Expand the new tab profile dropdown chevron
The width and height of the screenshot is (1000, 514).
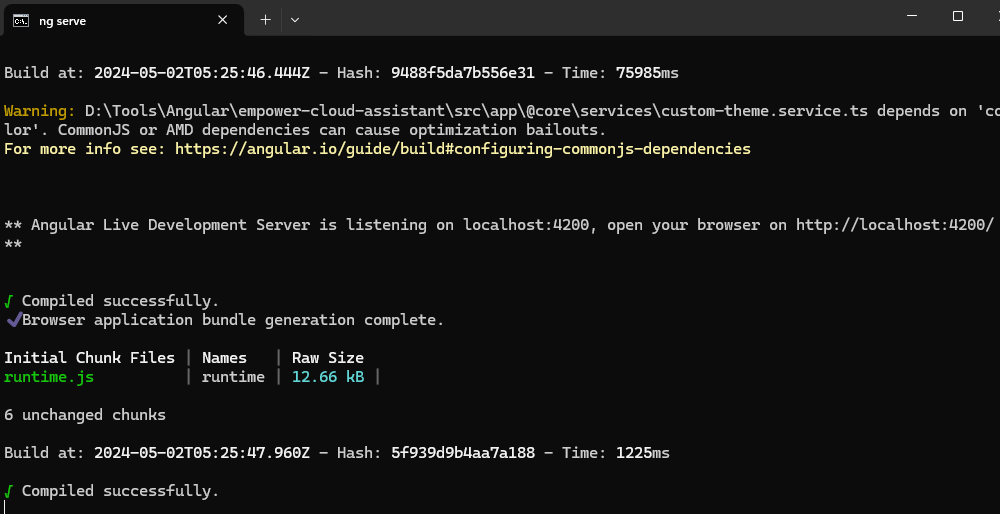(295, 19)
